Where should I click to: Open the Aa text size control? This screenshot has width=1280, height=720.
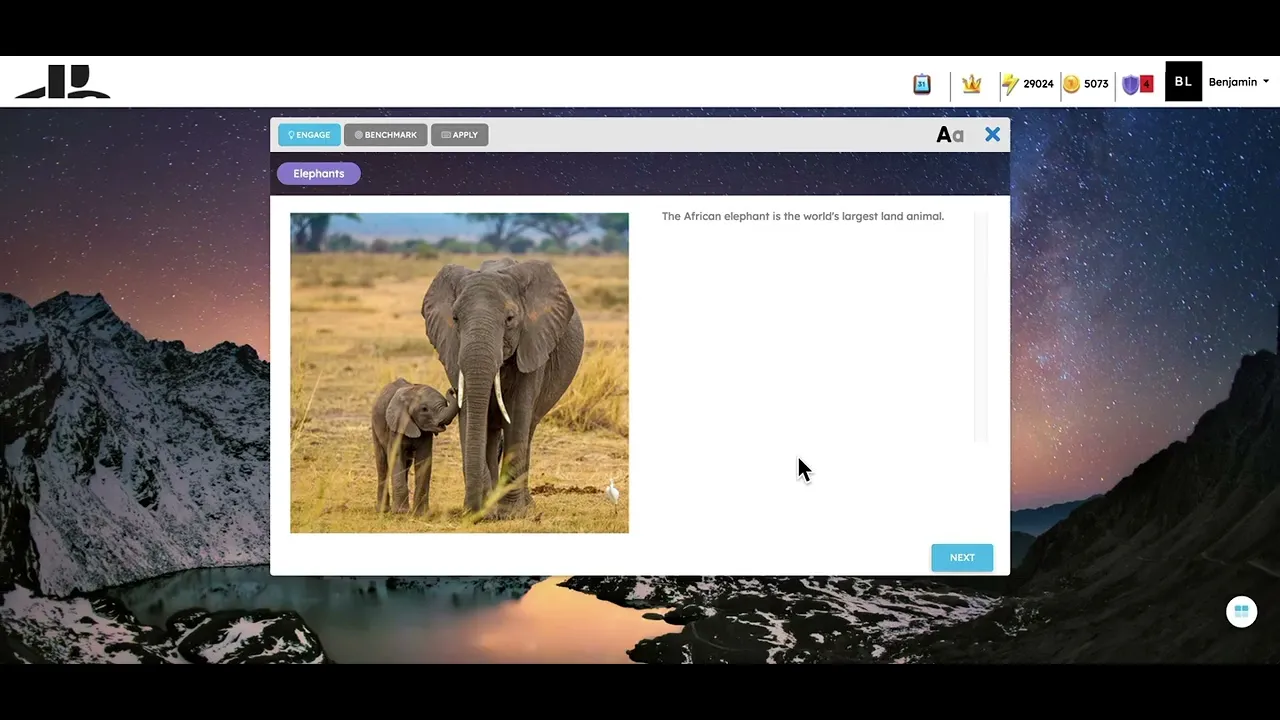coord(950,135)
